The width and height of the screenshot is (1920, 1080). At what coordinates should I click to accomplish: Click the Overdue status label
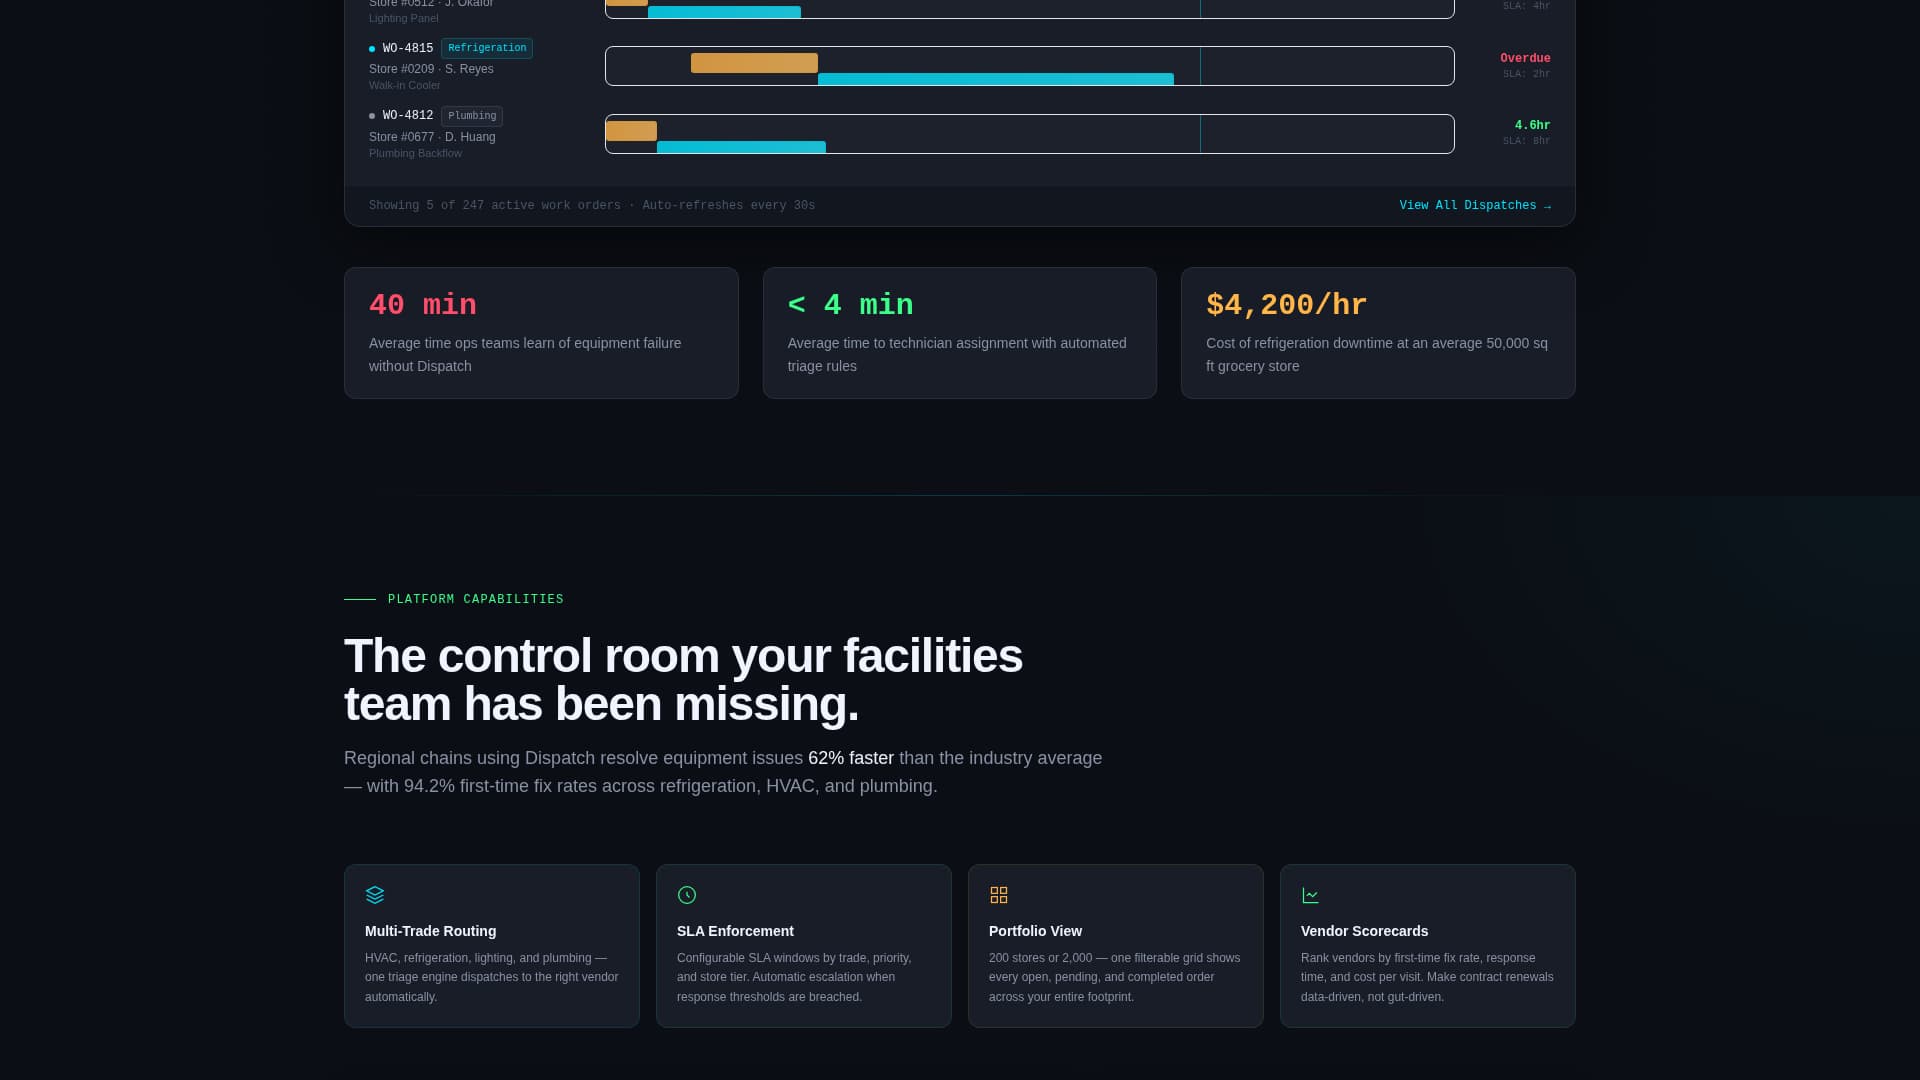pyautogui.click(x=1525, y=58)
